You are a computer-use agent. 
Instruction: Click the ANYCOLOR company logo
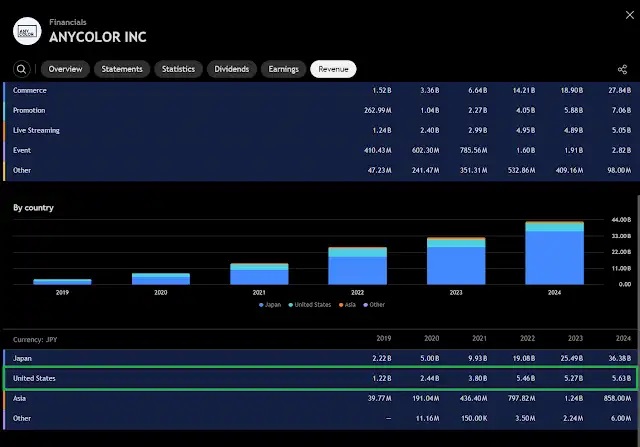pyautogui.click(x=27, y=31)
